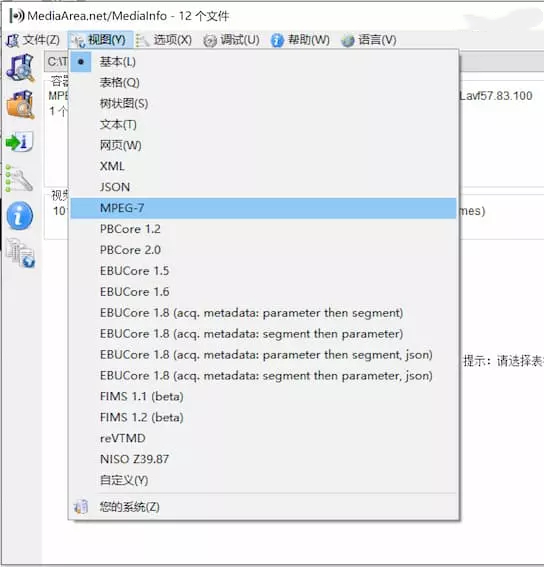Click the blue About info icon
This screenshot has width=544, height=567.
(x=20, y=216)
